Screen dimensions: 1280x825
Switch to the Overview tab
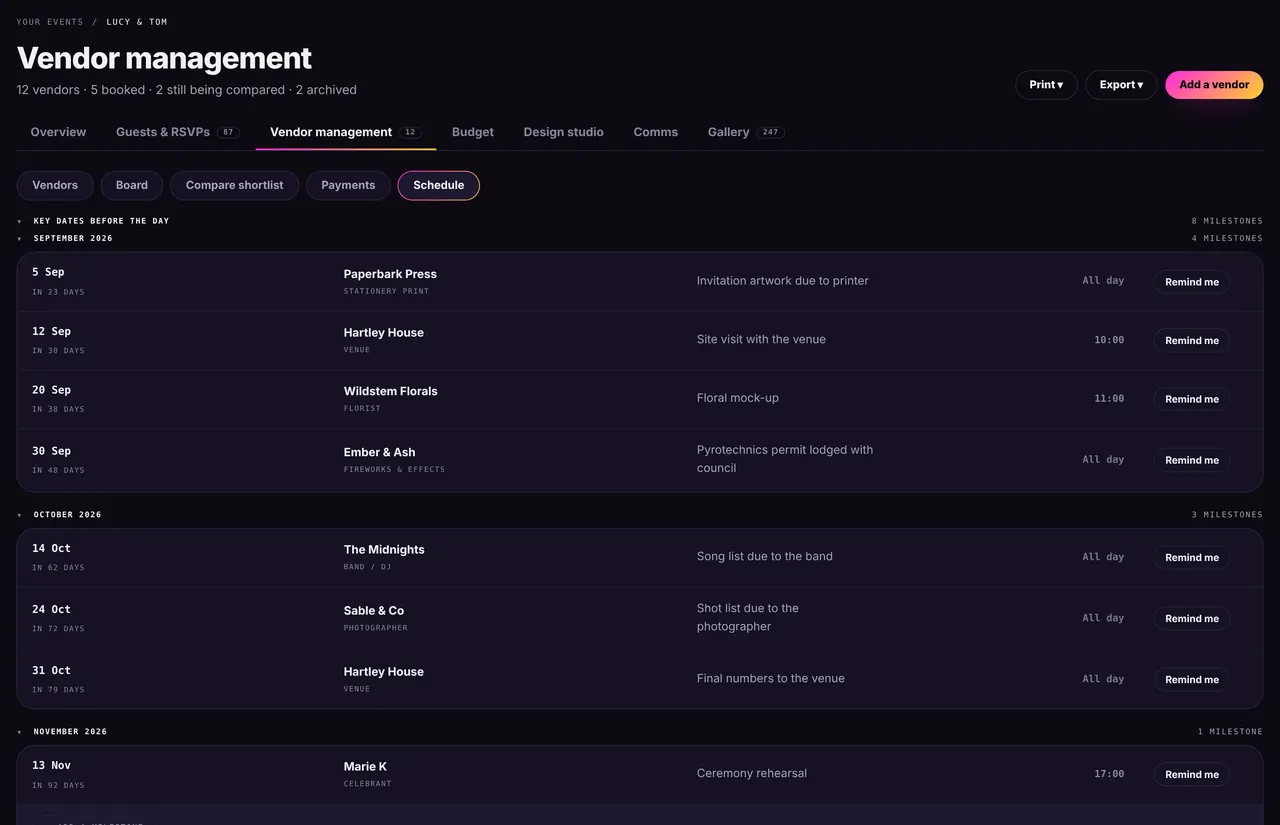coord(58,132)
